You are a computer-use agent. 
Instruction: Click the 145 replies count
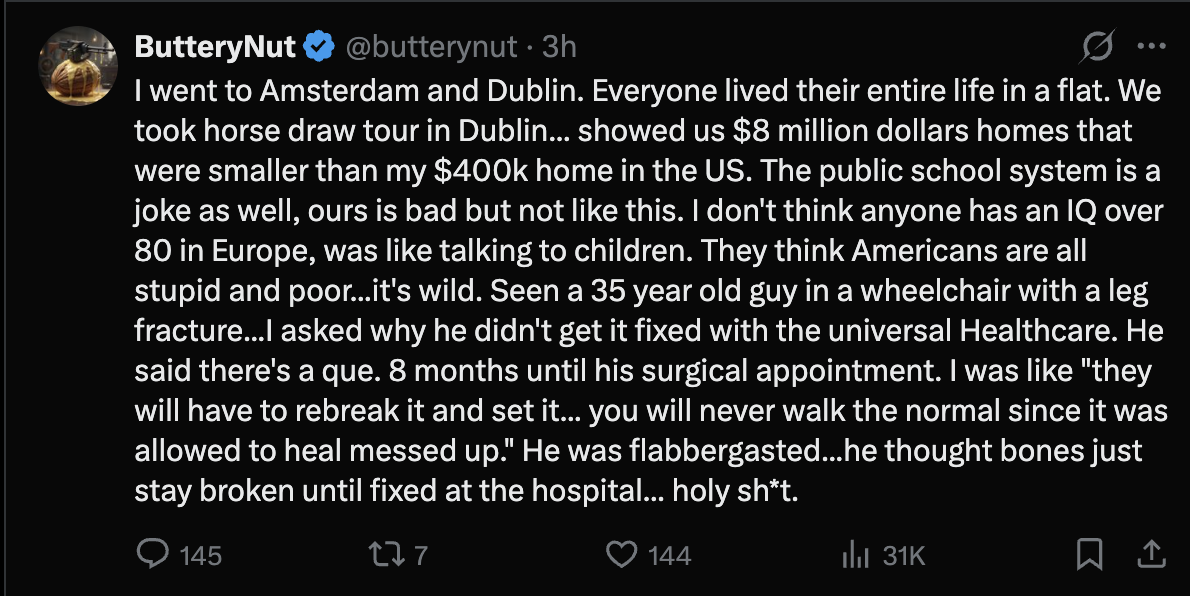click(x=200, y=555)
